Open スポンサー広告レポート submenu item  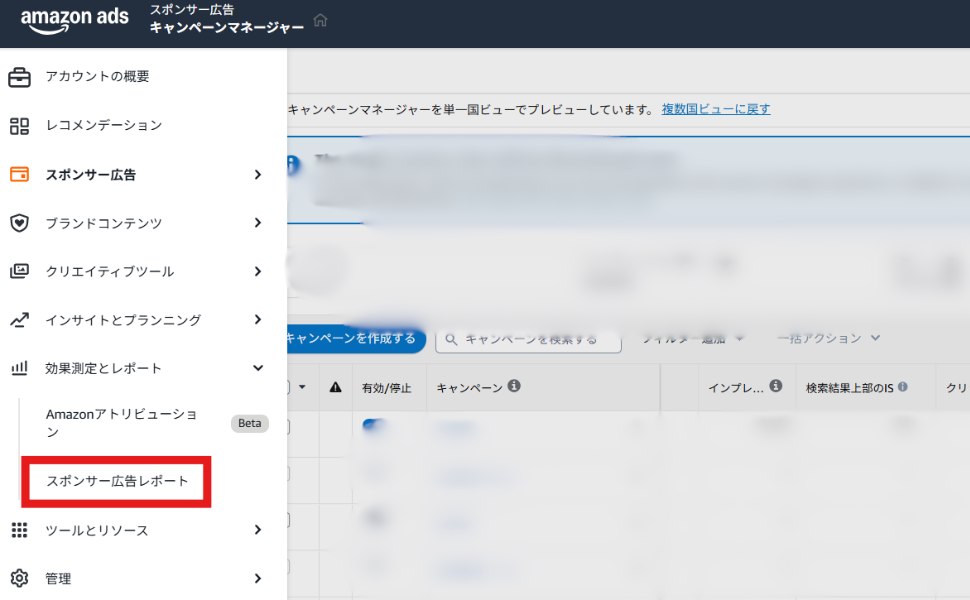[x=117, y=481]
